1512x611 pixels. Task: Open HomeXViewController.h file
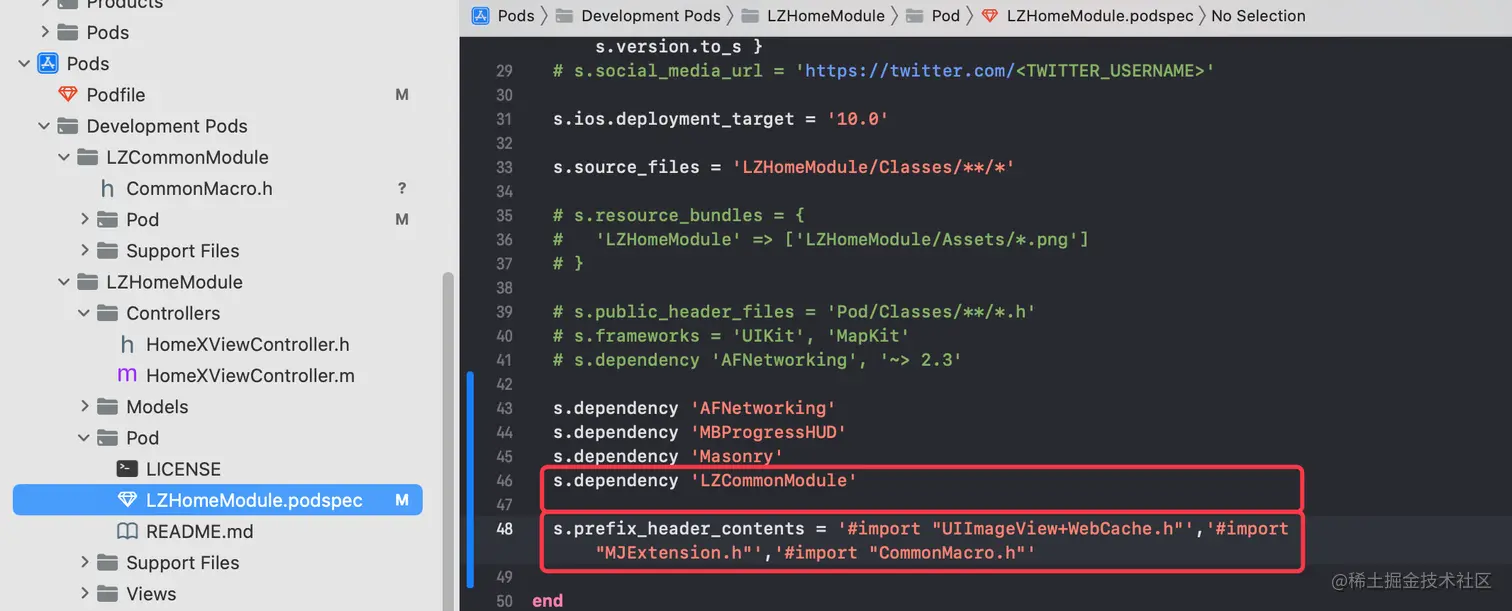pyautogui.click(x=248, y=344)
